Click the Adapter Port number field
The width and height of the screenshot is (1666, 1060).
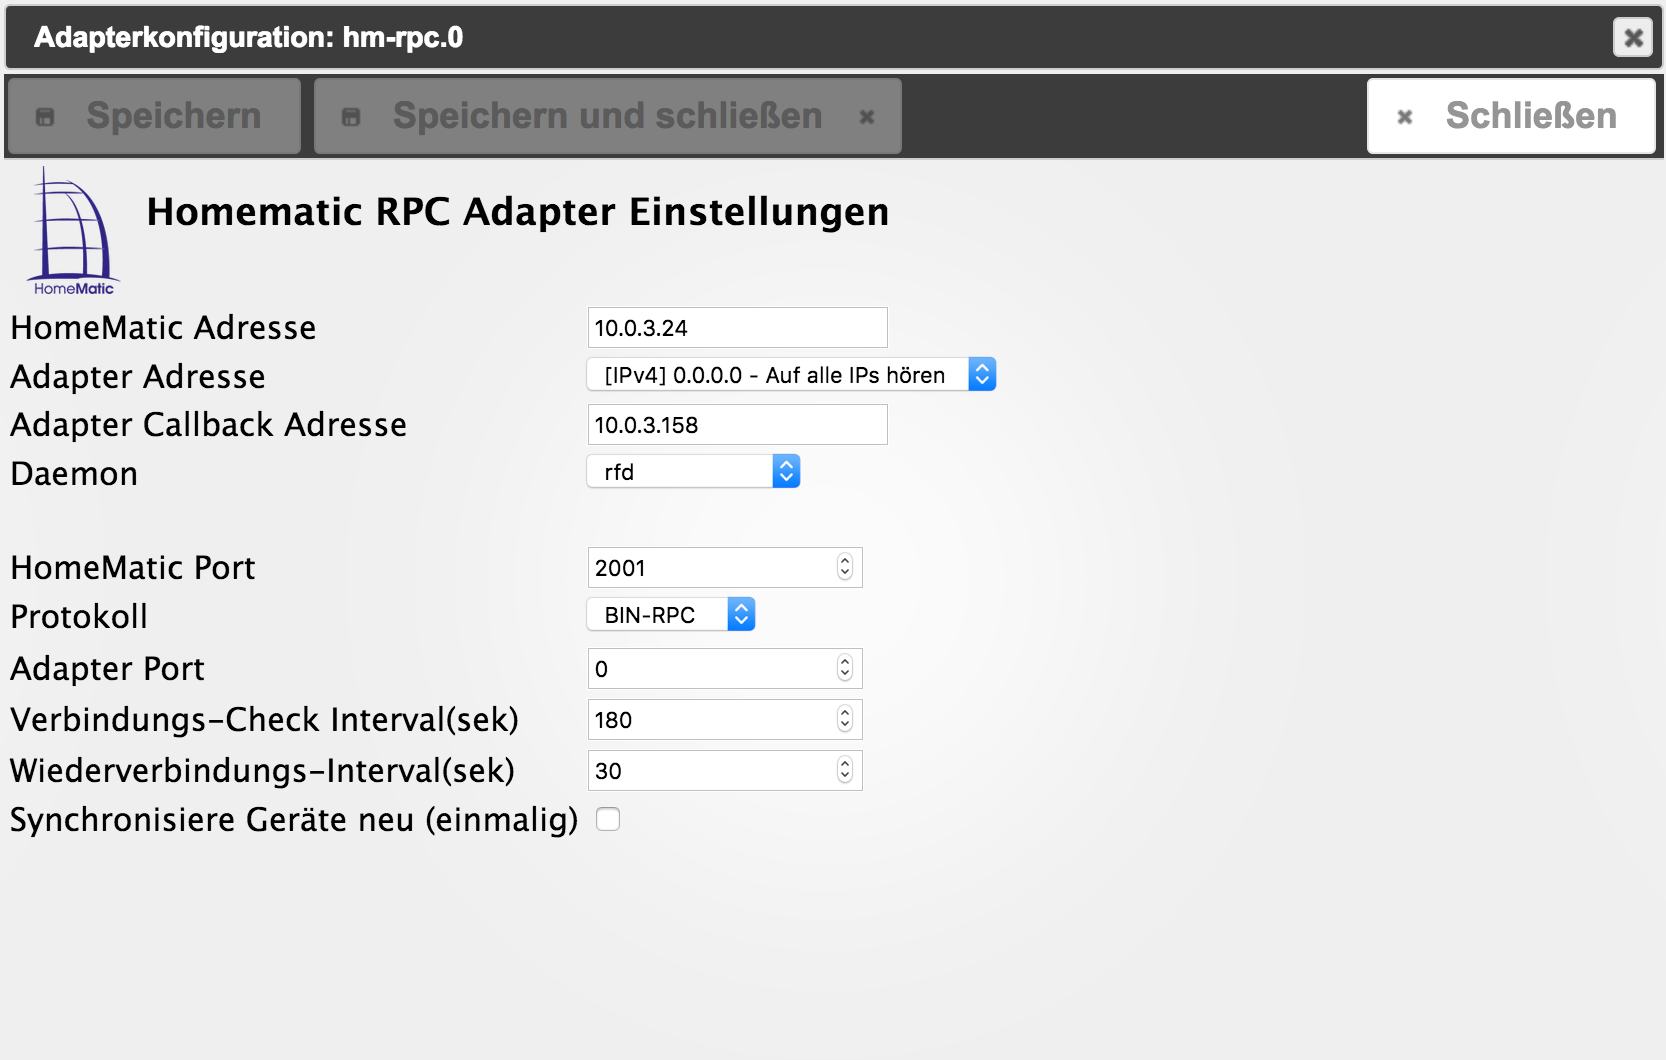(712, 669)
